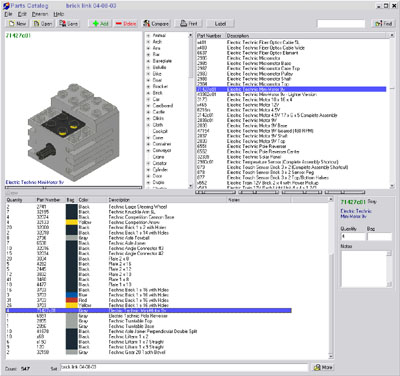Click the New toolbar button
The height and width of the screenshot is (376, 400).
click(18, 24)
